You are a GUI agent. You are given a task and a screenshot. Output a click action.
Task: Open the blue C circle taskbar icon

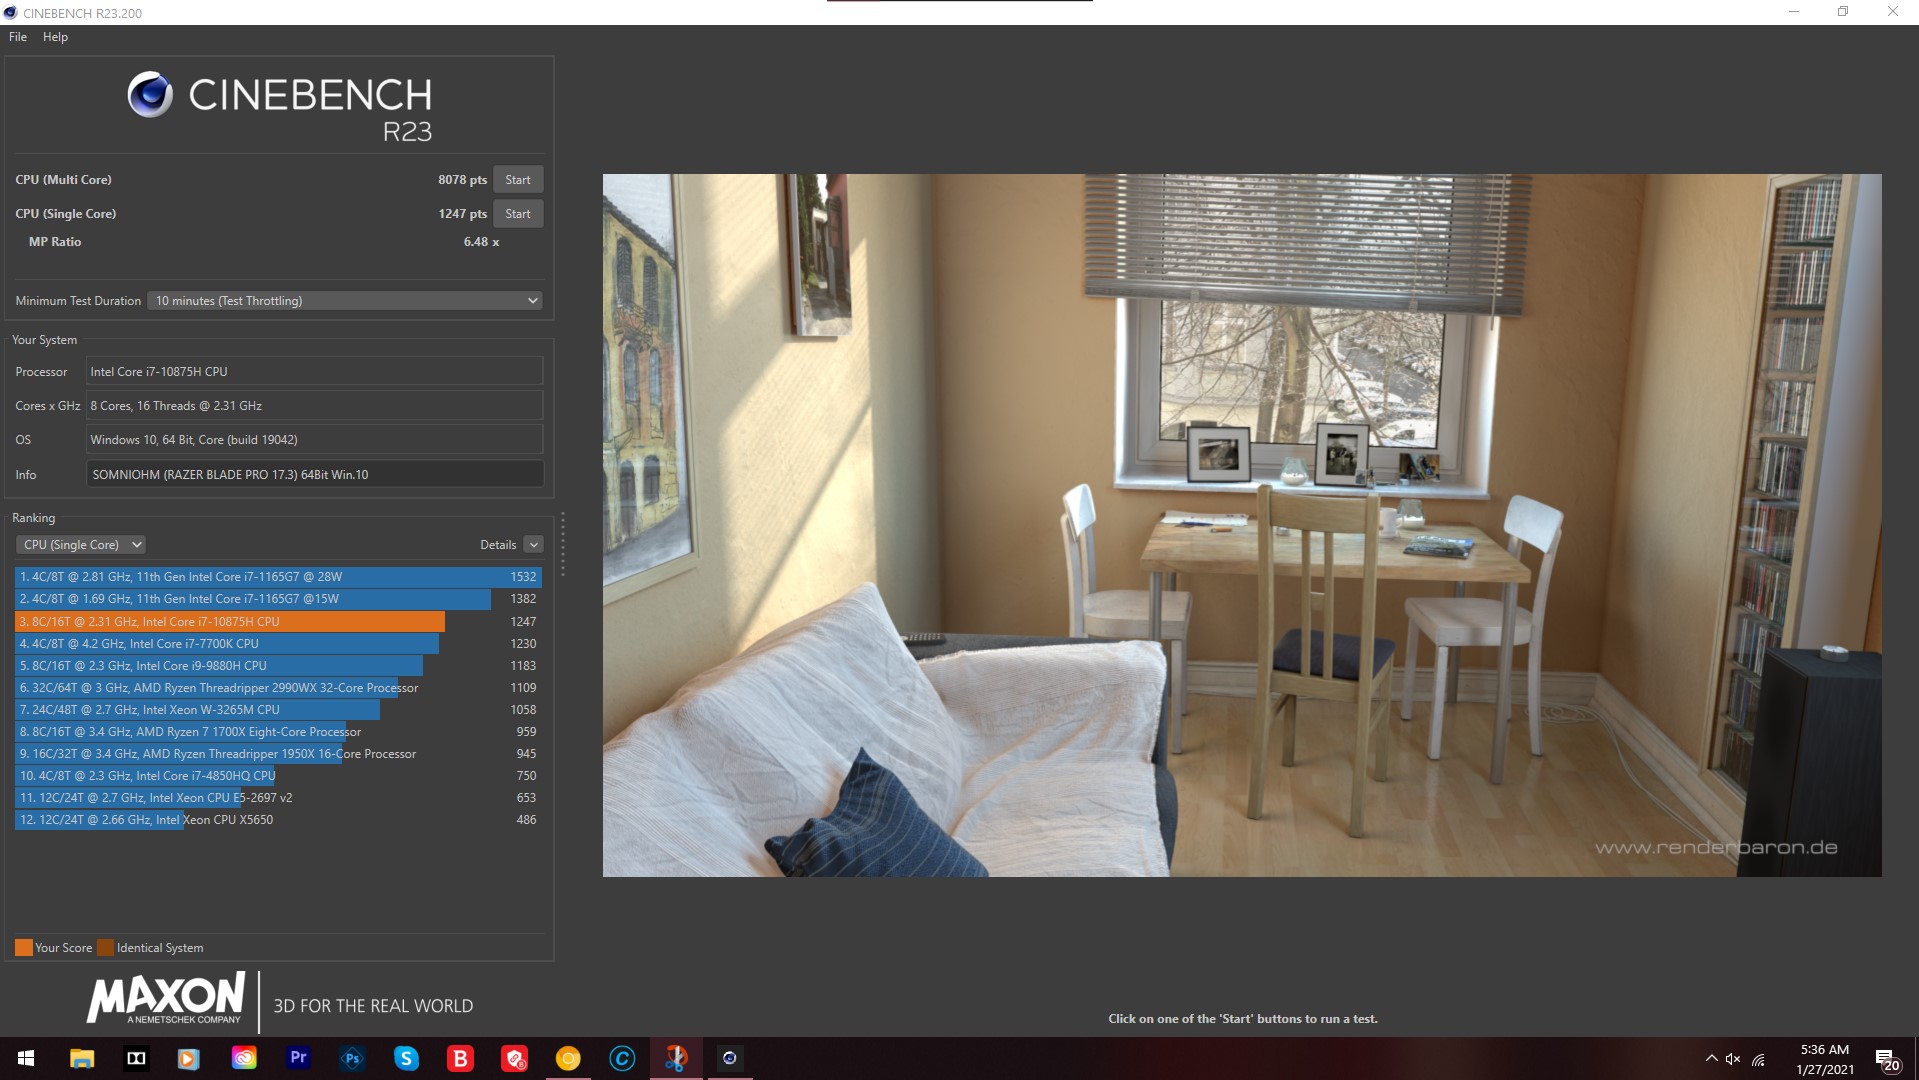point(622,1058)
